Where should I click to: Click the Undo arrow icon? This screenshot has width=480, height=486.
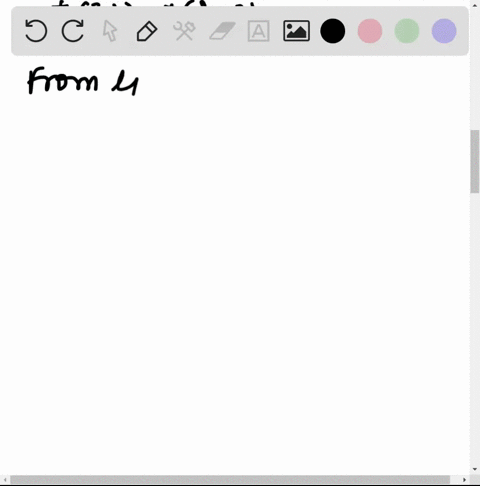point(36,31)
